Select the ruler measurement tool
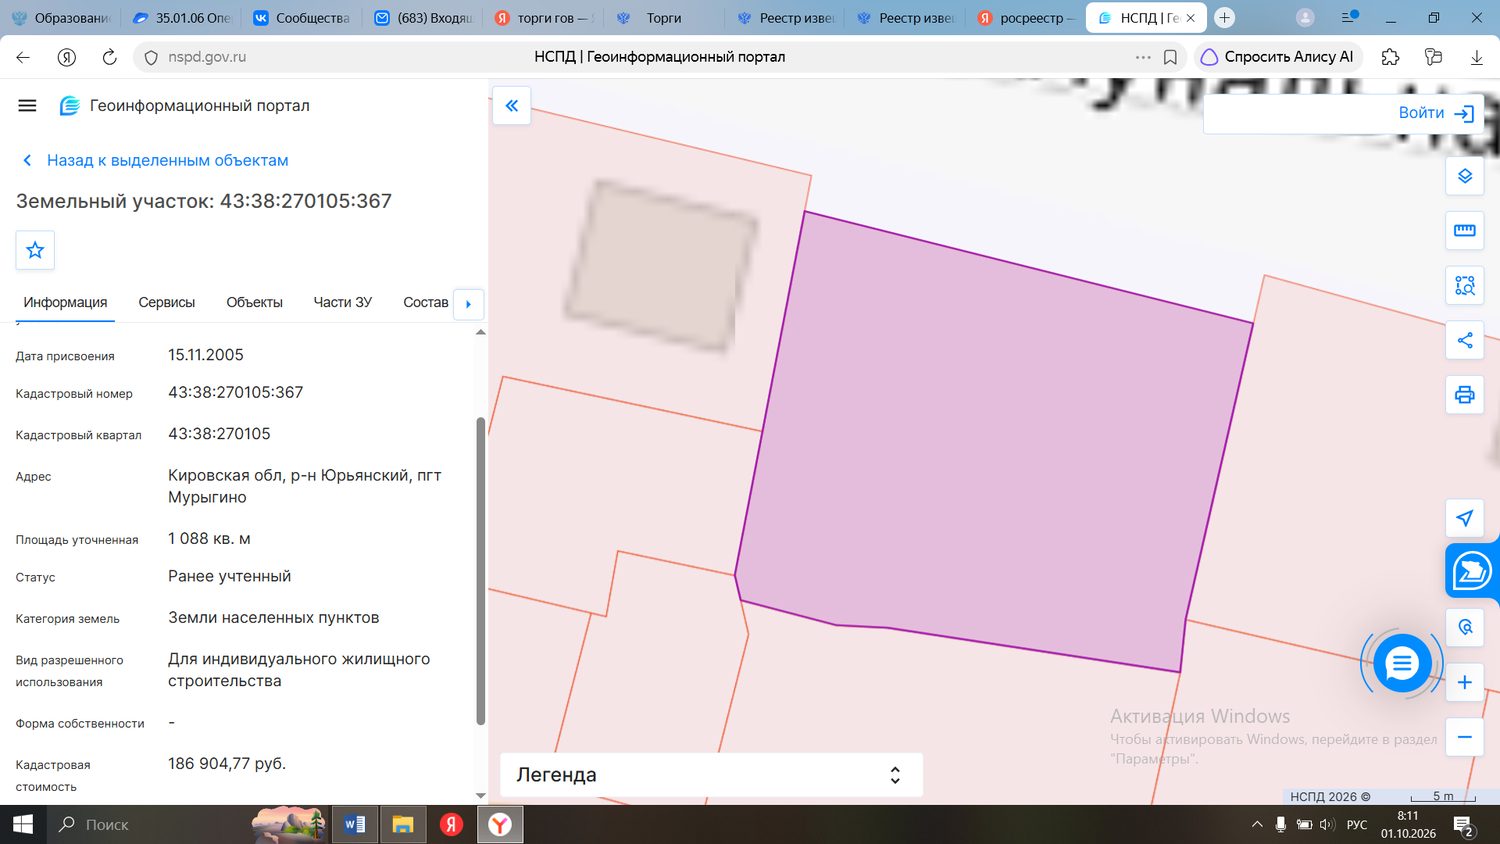The height and width of the screenshot is (844, 1500). [x=1465, y=231]
